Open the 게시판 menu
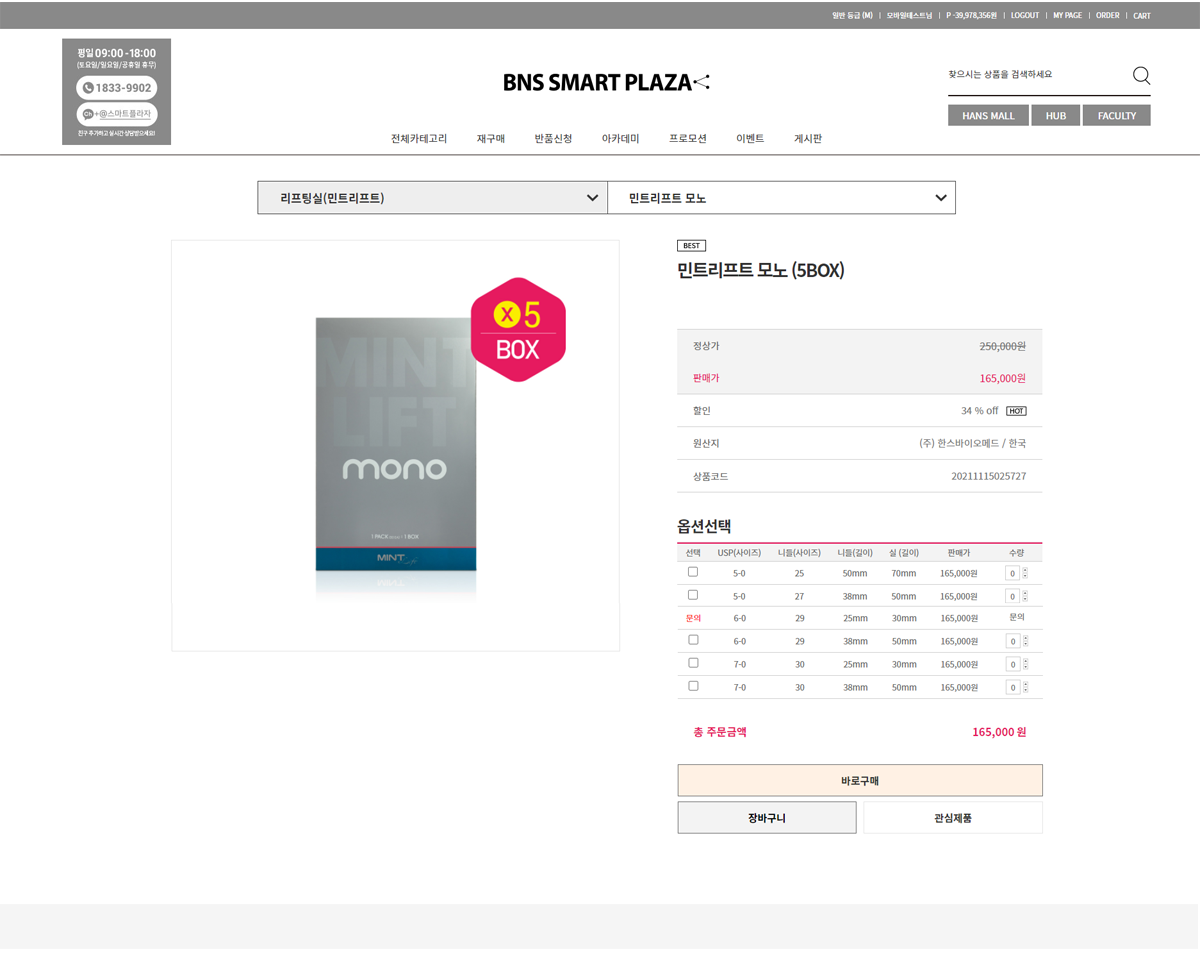 click(808, 139)
